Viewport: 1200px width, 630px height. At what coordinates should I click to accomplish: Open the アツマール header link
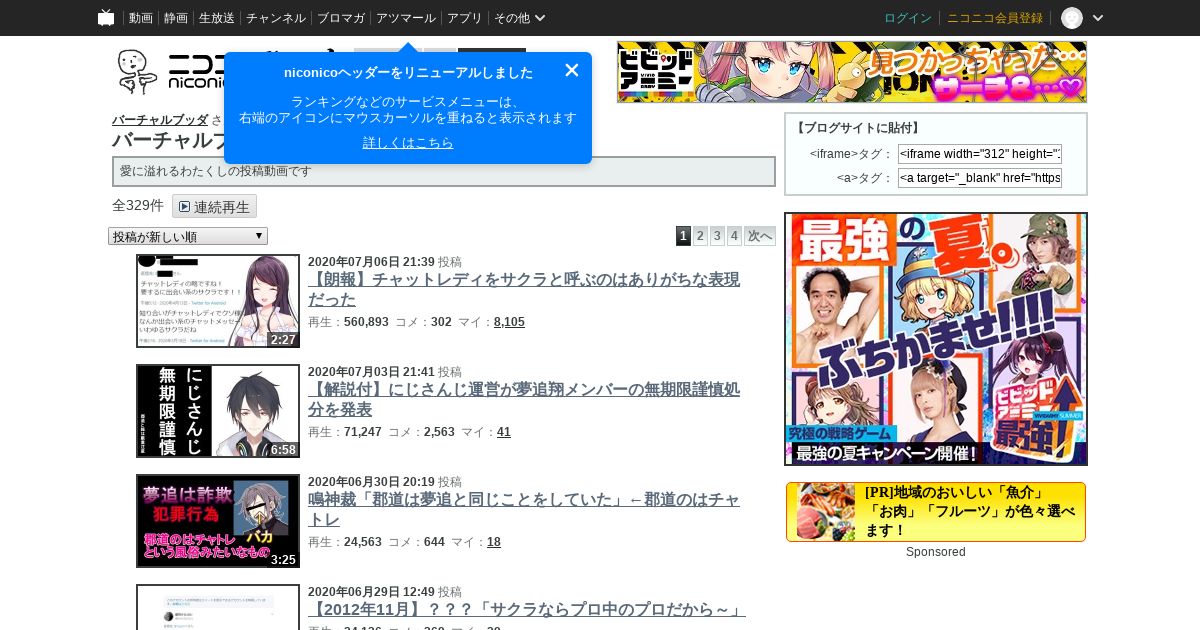pos(406,18)
